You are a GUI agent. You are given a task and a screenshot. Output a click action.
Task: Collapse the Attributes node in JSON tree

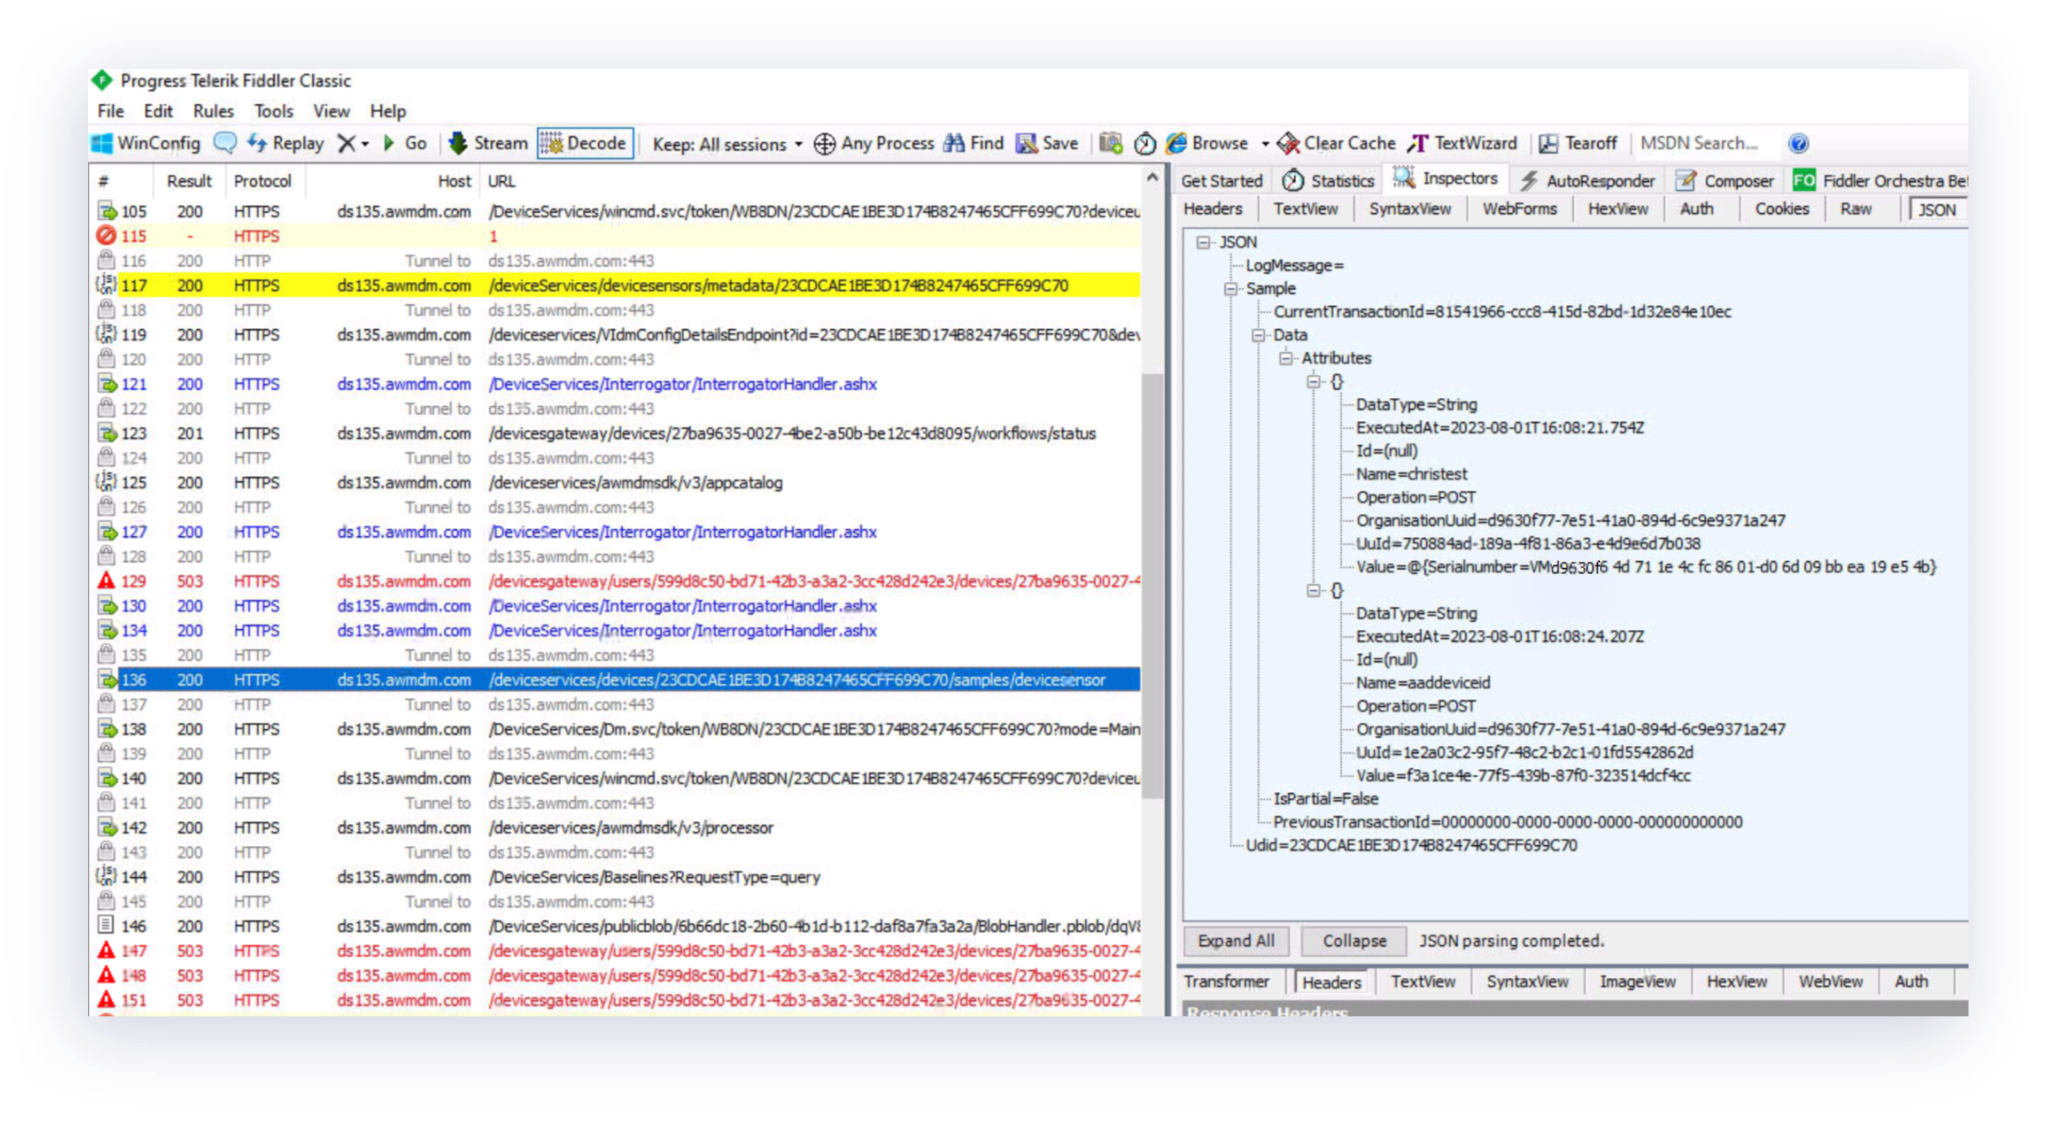[1286, 358]
